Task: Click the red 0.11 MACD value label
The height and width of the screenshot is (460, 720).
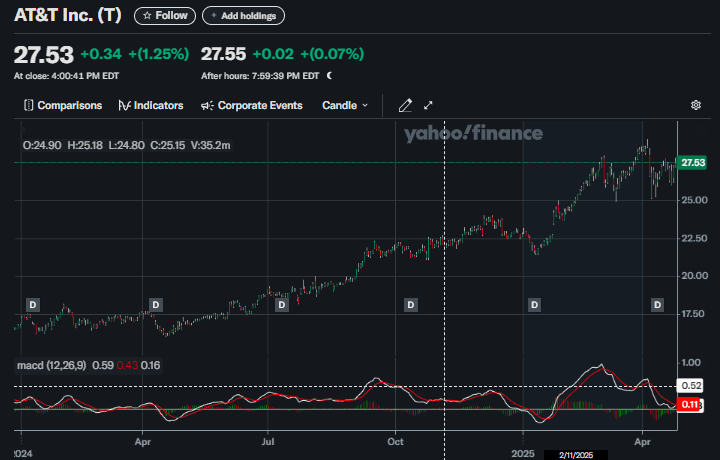Action: (x=690, y=405)
